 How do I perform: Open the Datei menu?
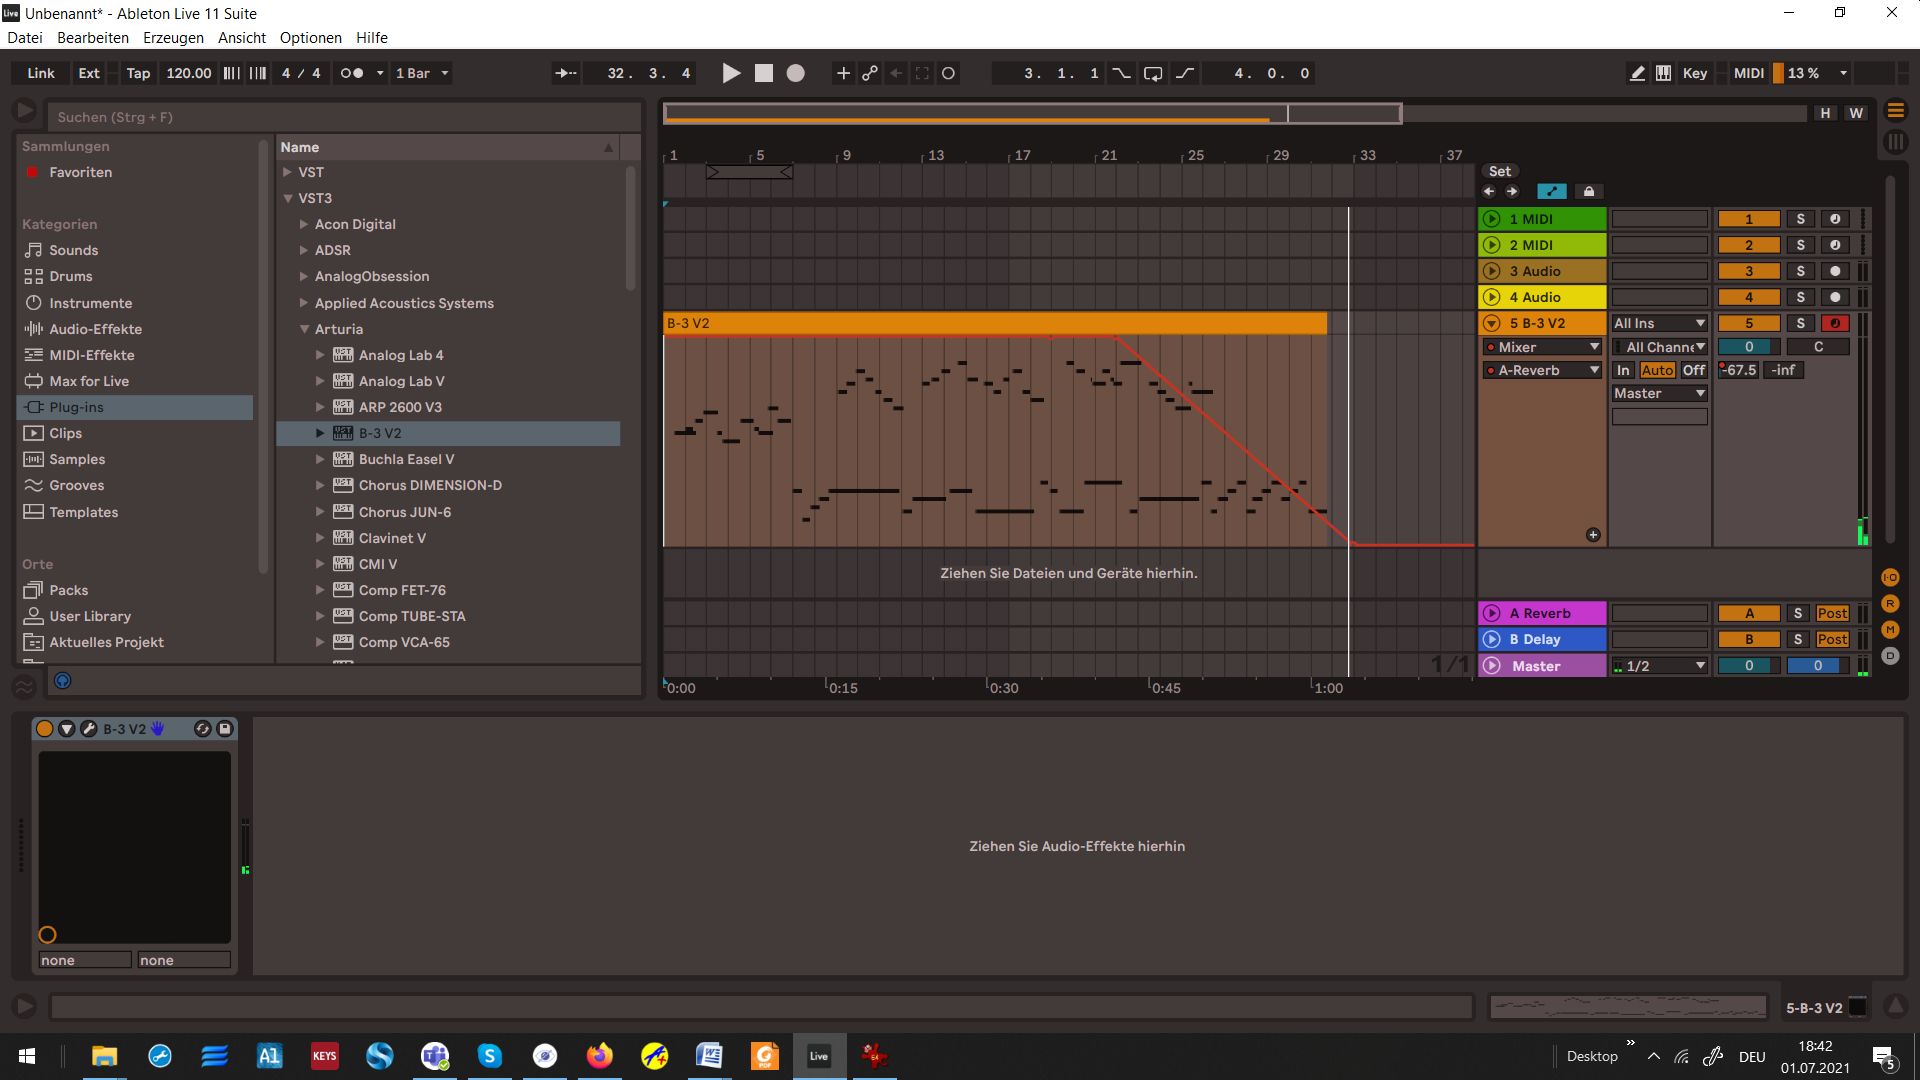25,38
